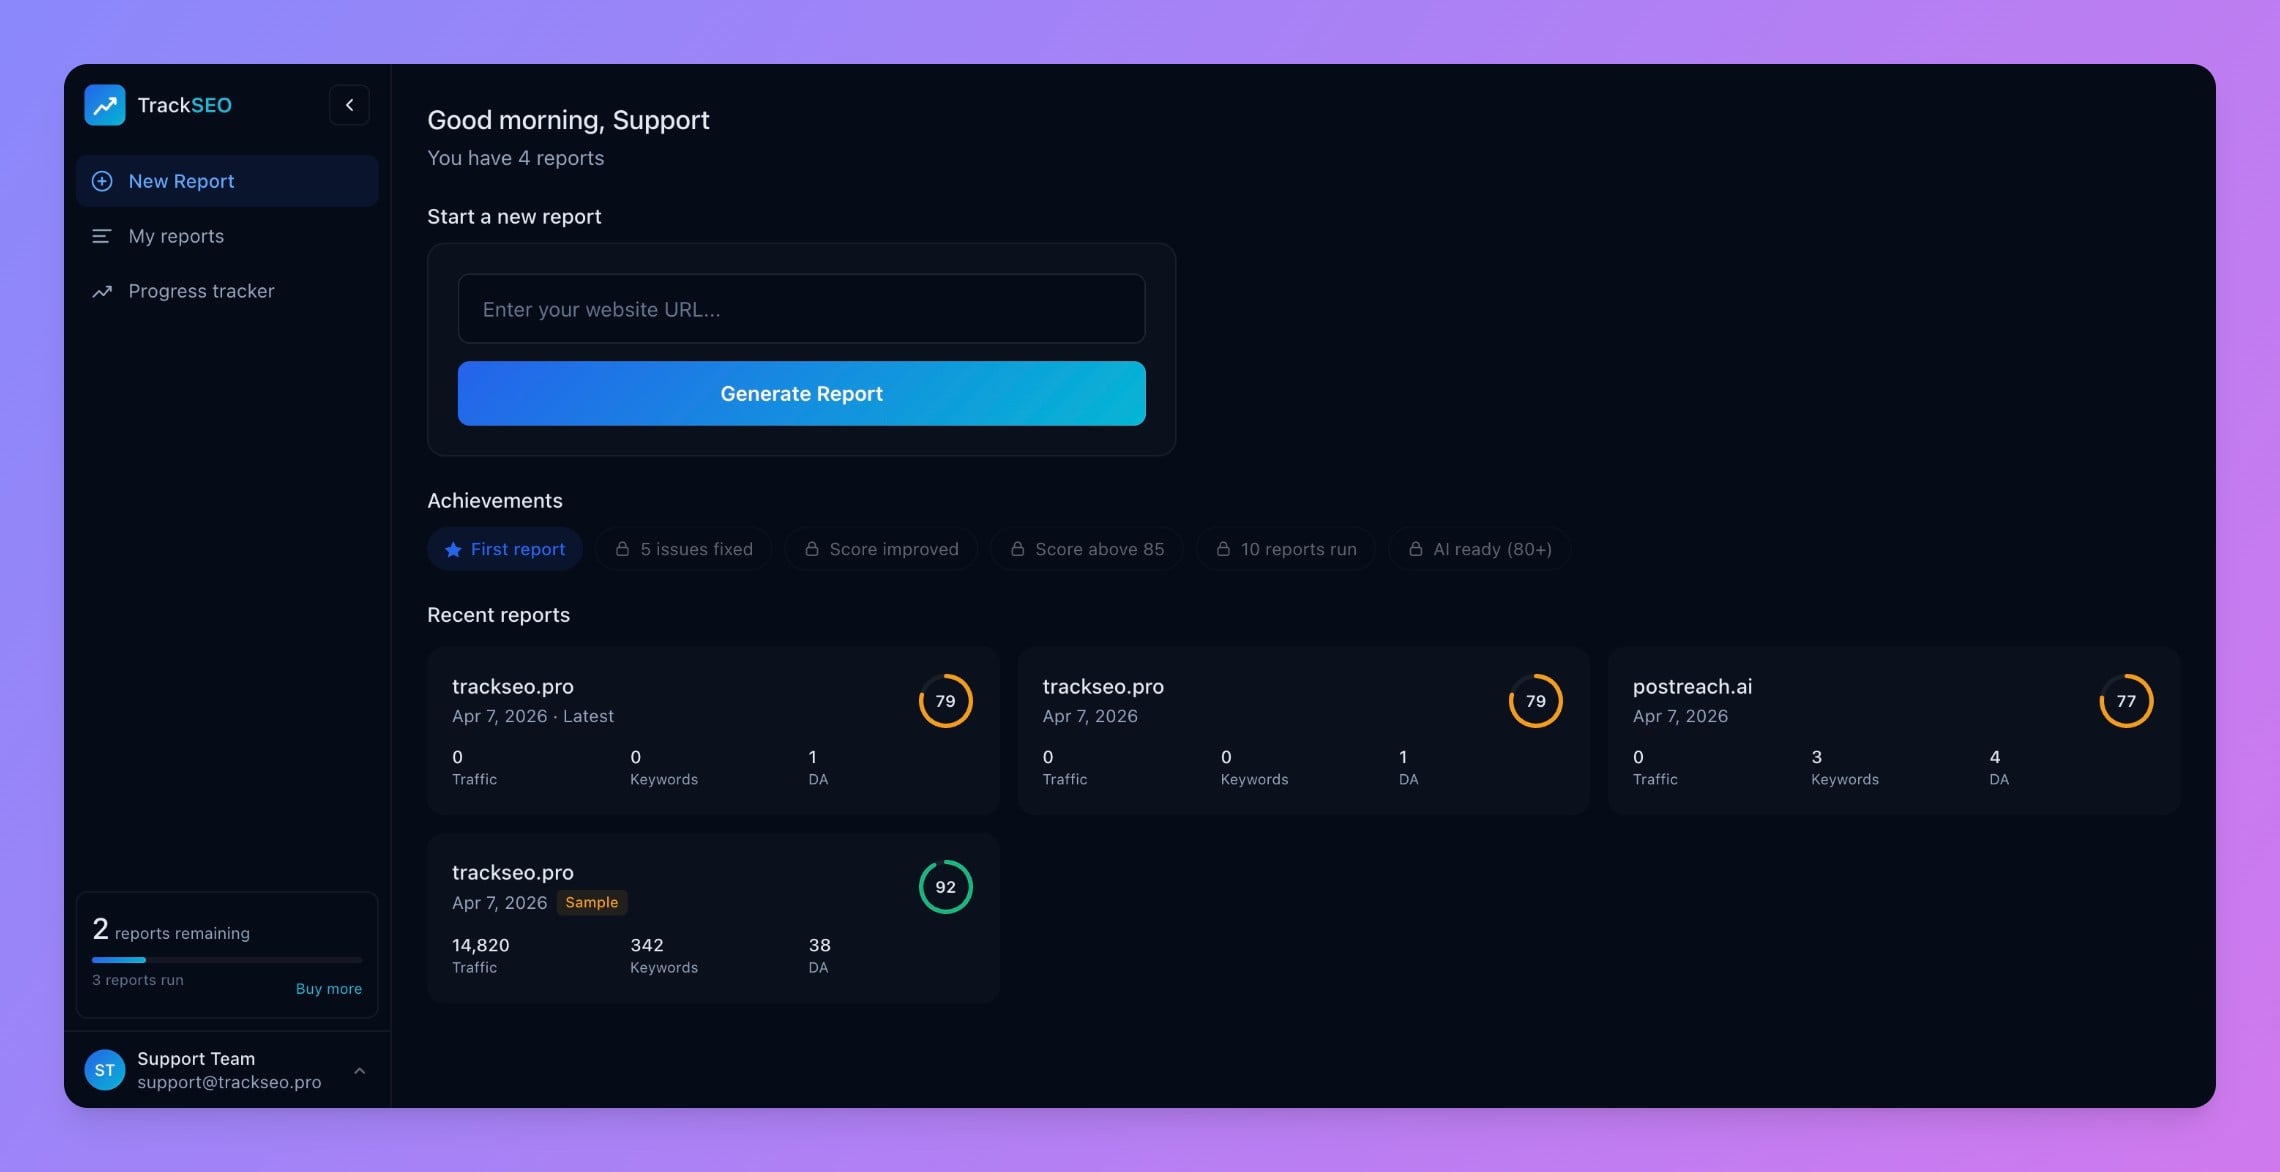This screenshot has width=2280, height=1172.
Task: Click the lock icon on AI ready (80+)
Action: (1415, 549)
